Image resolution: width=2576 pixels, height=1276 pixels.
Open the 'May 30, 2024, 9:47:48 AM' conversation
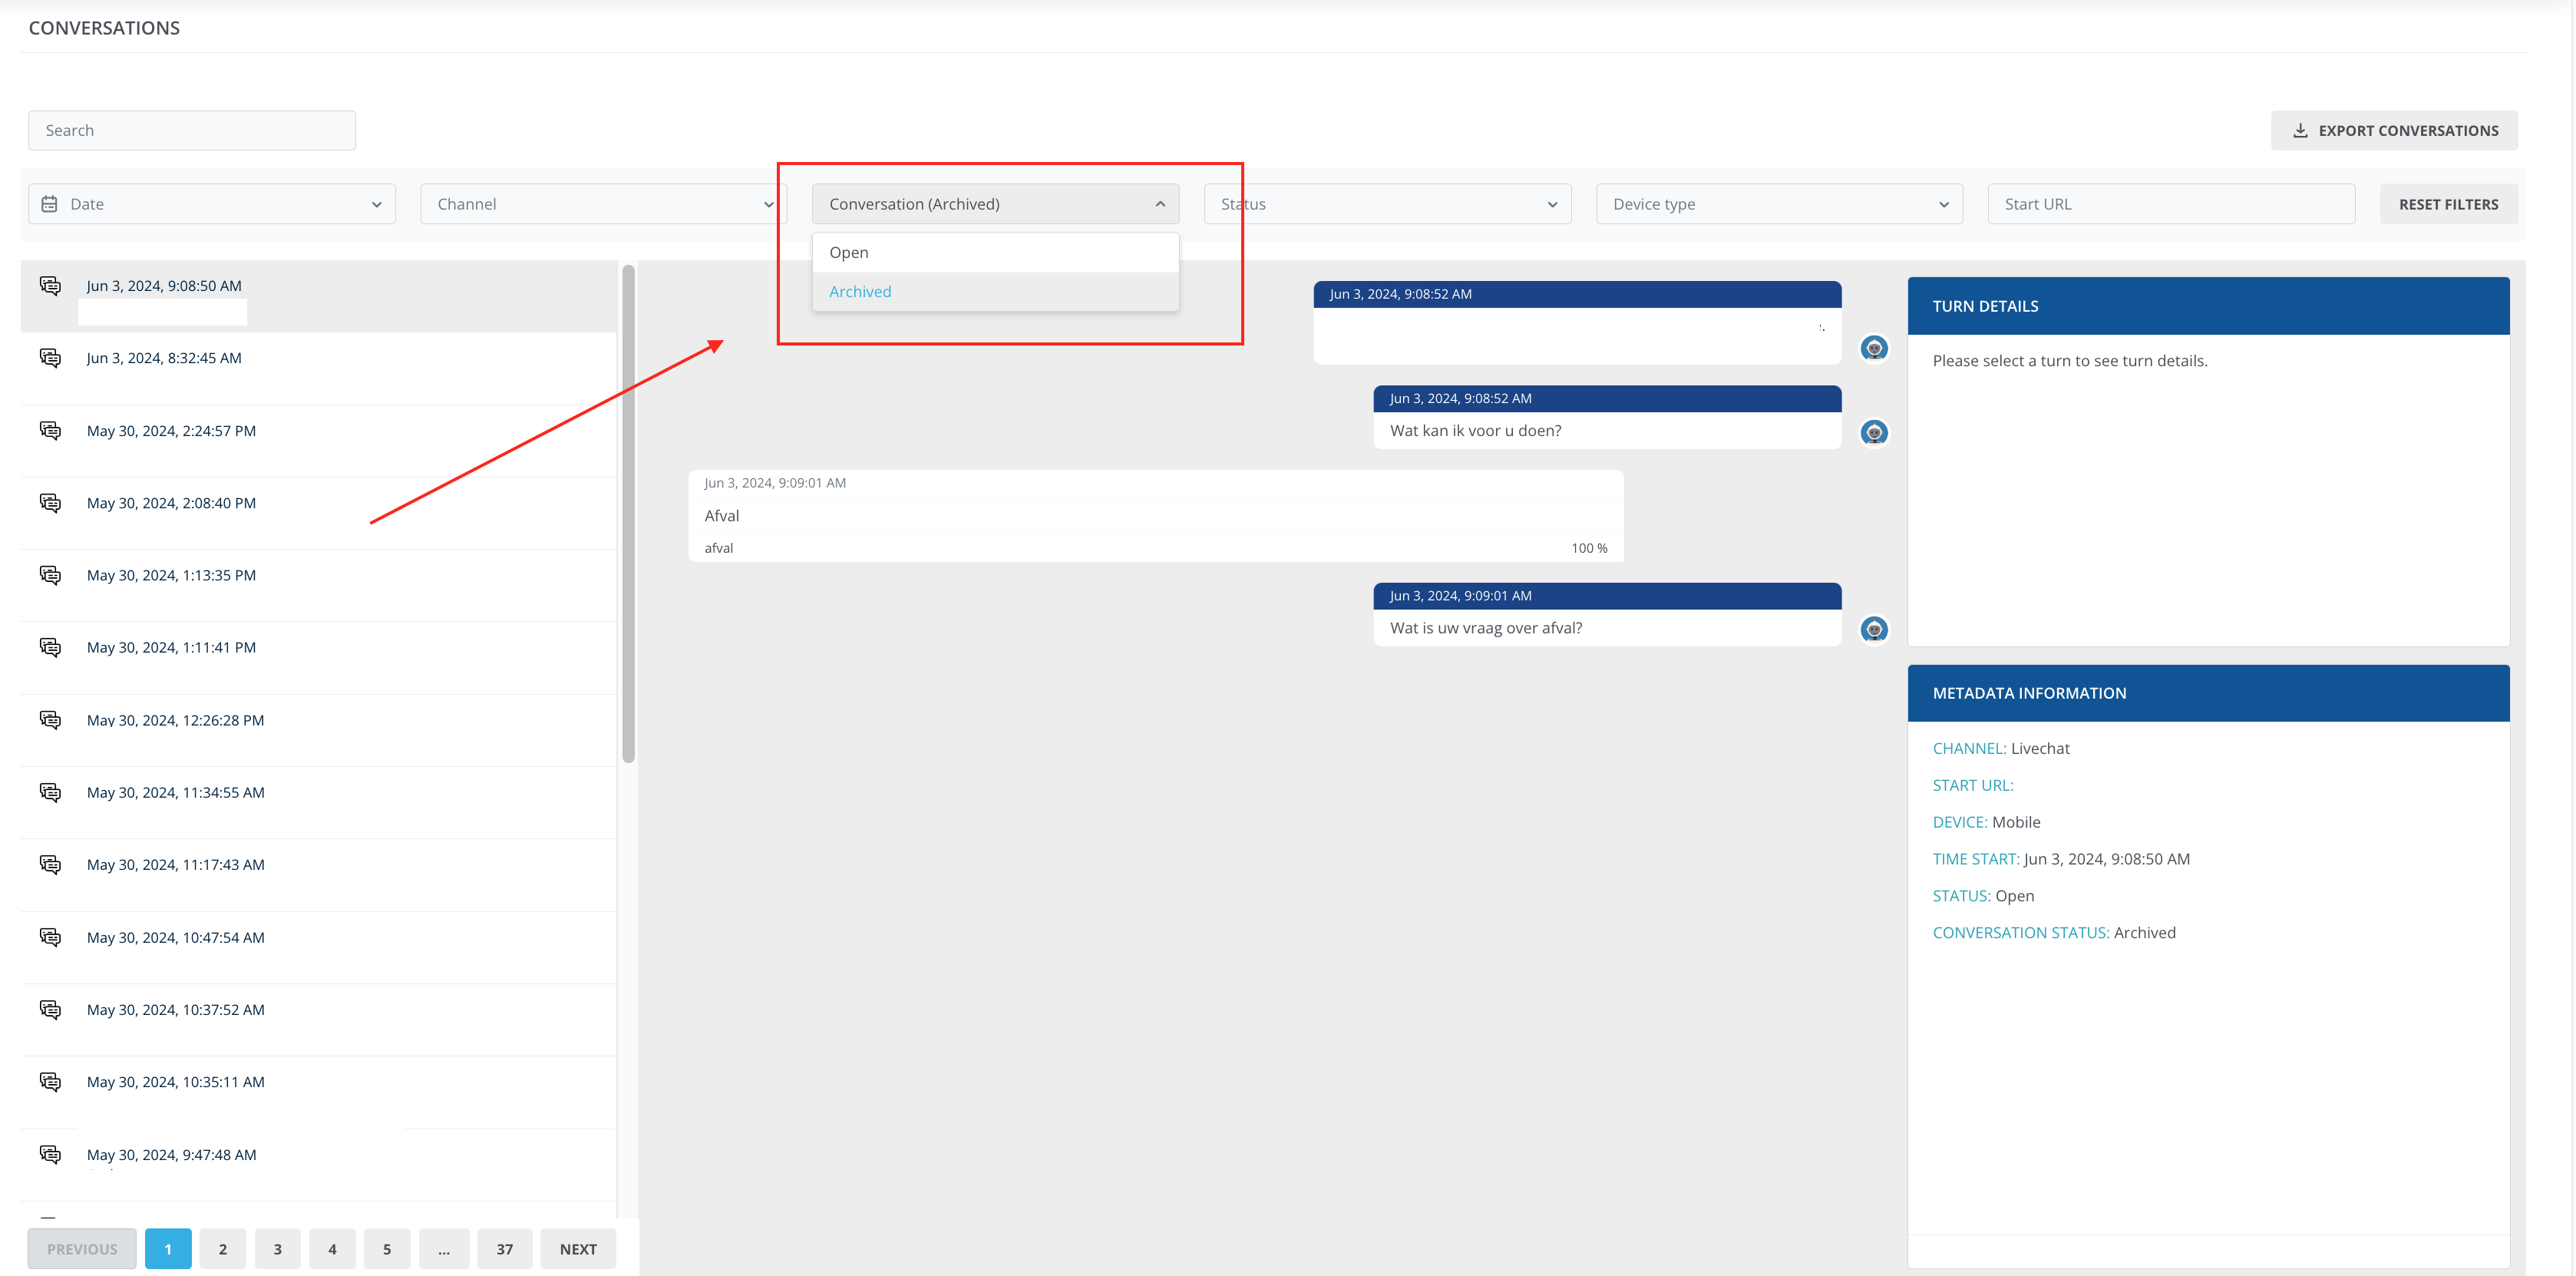pos(319,1165)
